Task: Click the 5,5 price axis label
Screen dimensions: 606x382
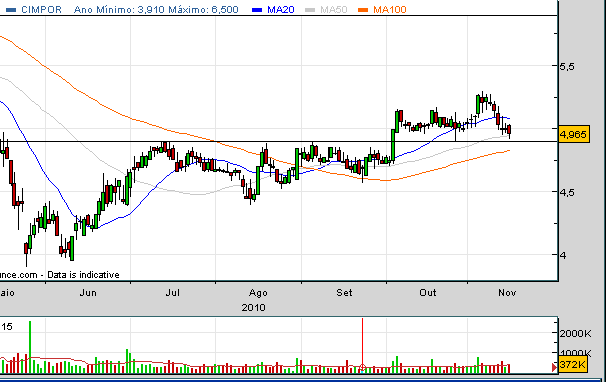Action: click(567, 67)
